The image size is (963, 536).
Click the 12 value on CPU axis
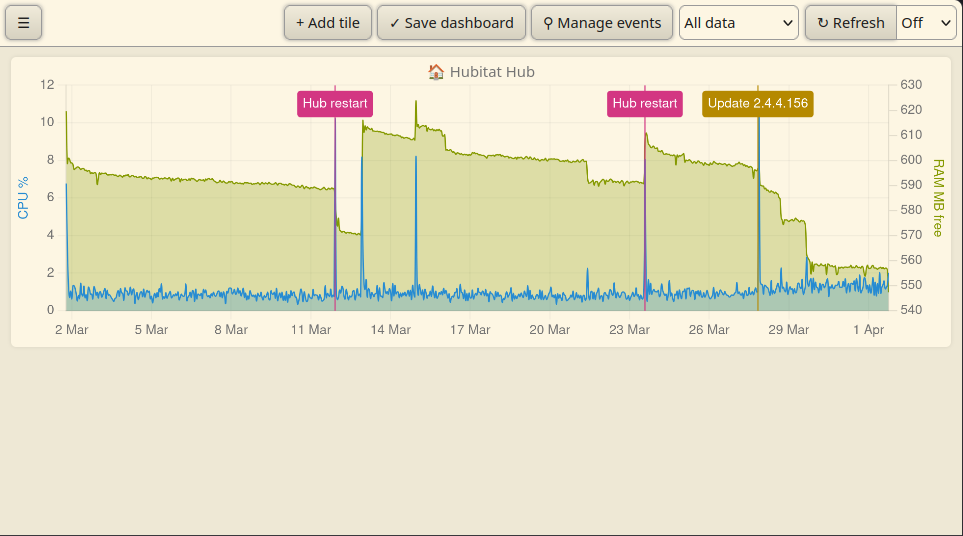47,85
